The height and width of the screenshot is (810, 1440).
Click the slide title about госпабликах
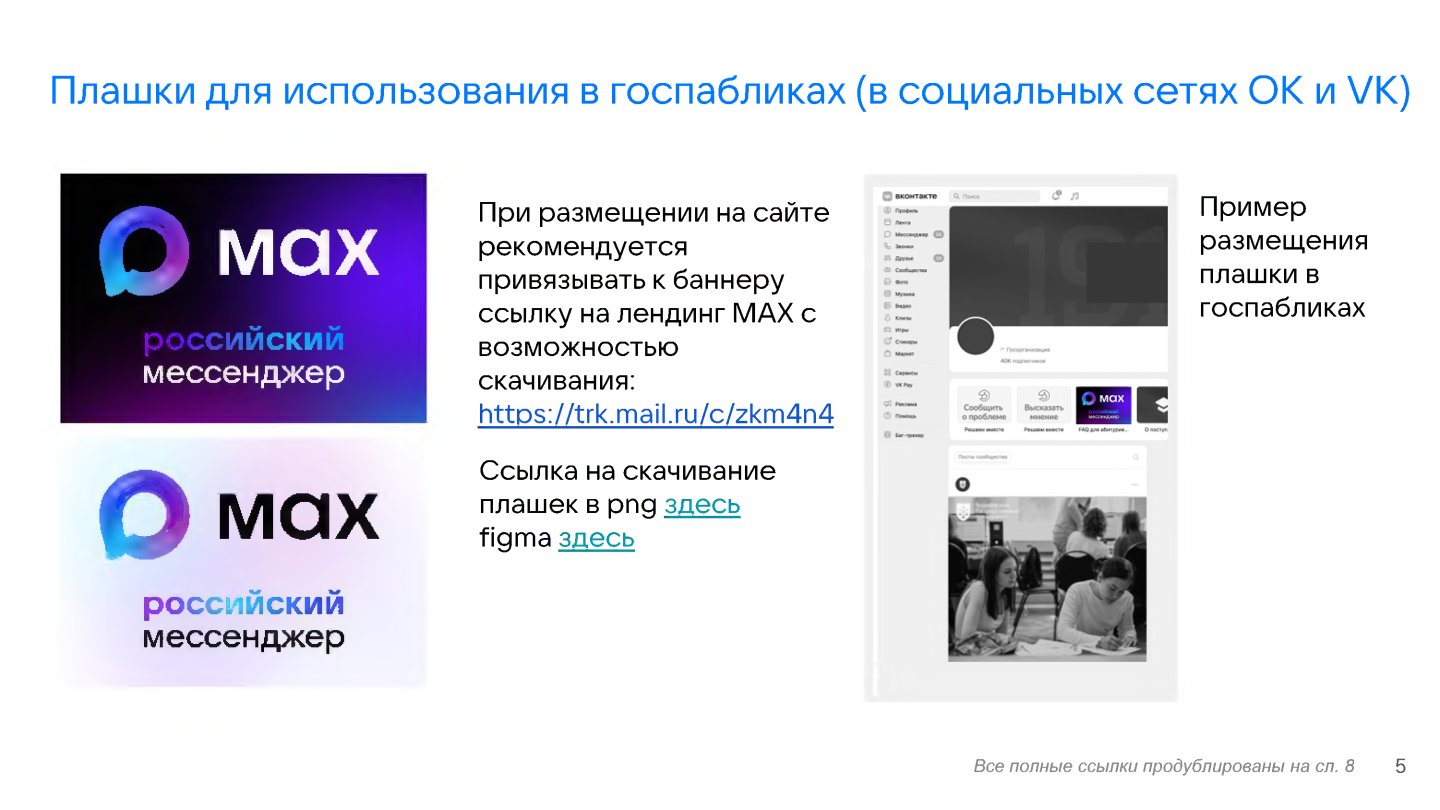[730, 91]
